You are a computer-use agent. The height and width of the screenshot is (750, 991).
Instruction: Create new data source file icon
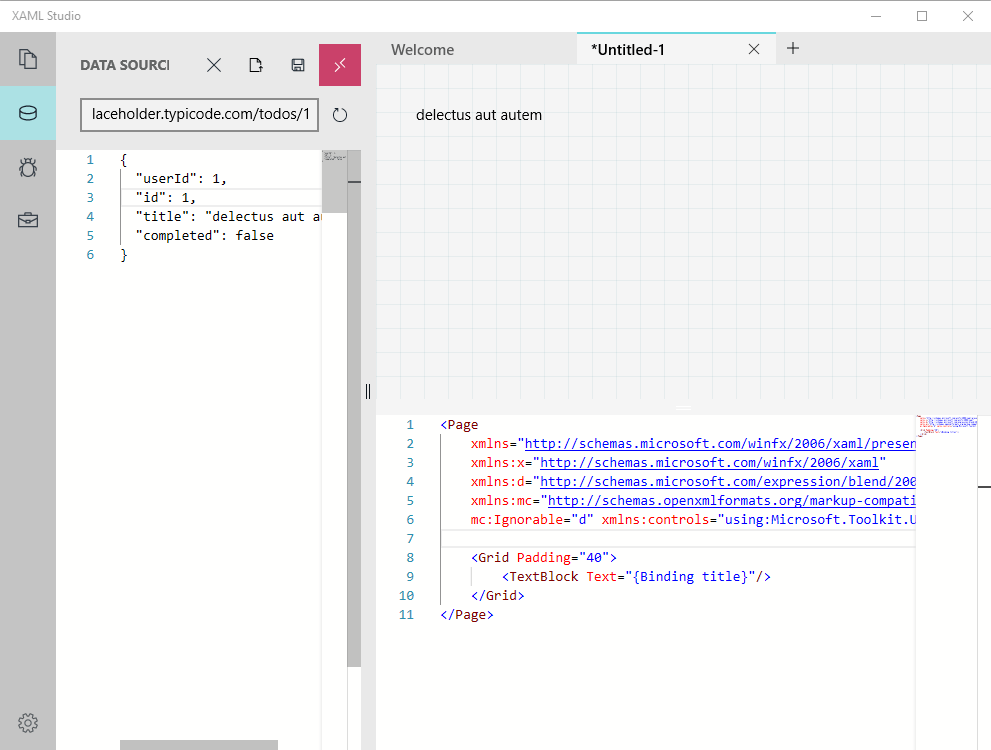(256, 65)
